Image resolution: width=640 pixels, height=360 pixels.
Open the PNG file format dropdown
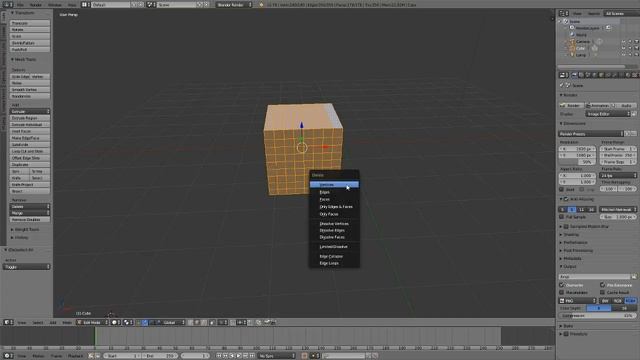(x=579, y=301)
